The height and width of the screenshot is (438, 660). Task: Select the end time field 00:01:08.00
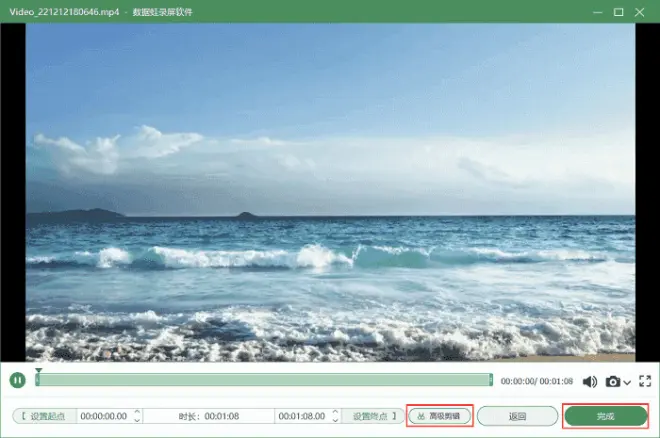click(302, 416)
